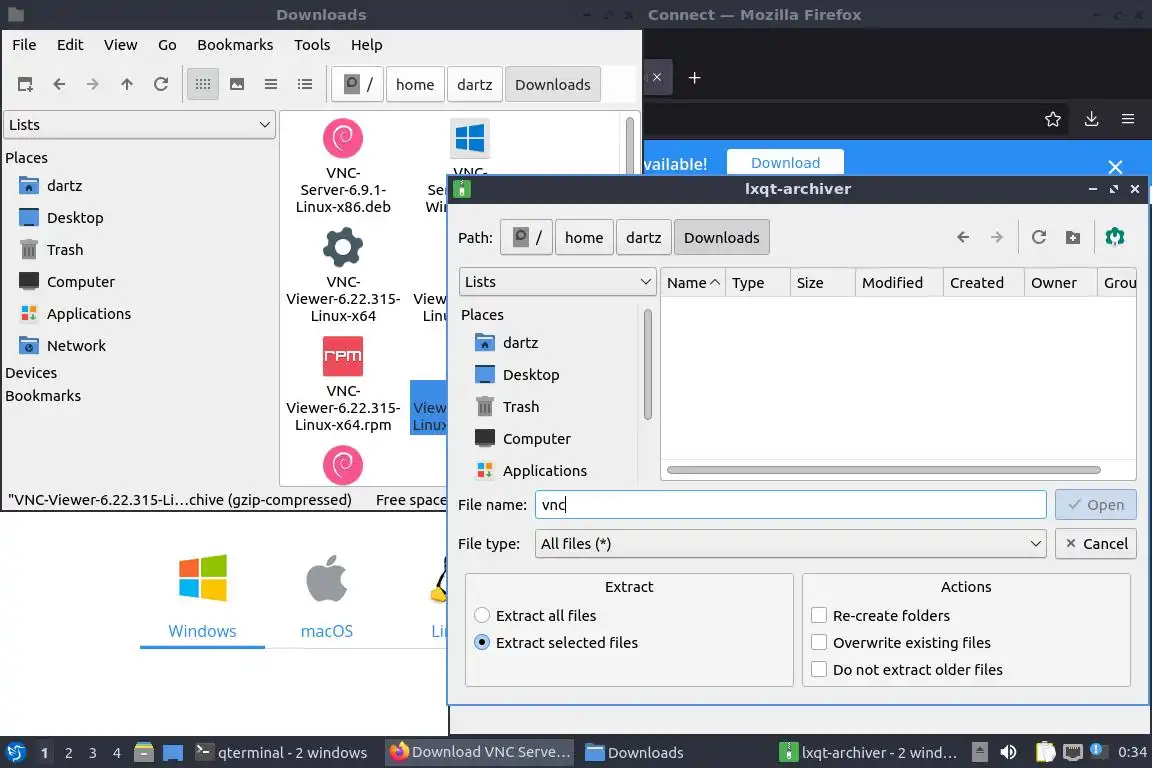
Task: Select Extract selected files option
Action: [x=556, y=642]
